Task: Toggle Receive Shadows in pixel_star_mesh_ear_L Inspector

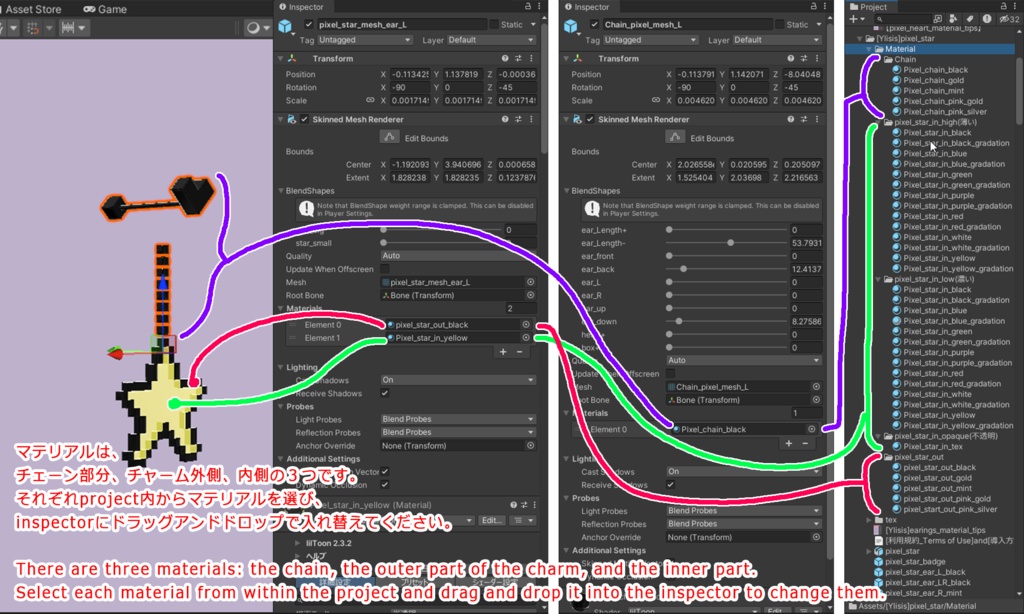Action: (x=385, y=393)
